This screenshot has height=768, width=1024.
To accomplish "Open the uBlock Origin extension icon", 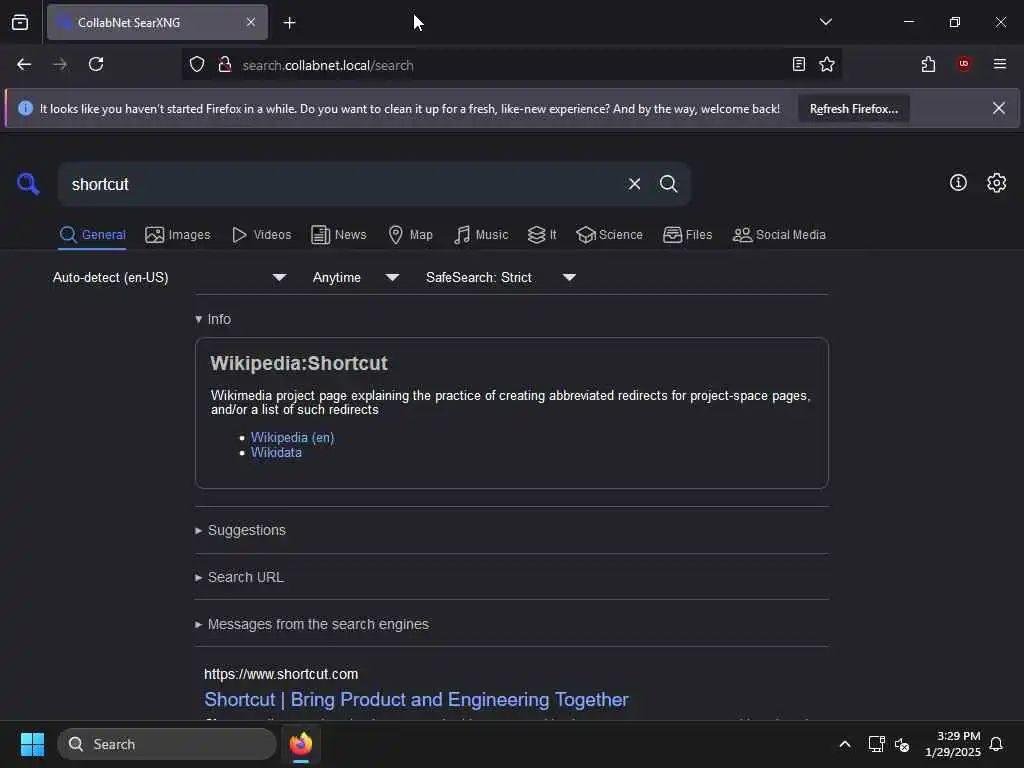I will [964, 64].
